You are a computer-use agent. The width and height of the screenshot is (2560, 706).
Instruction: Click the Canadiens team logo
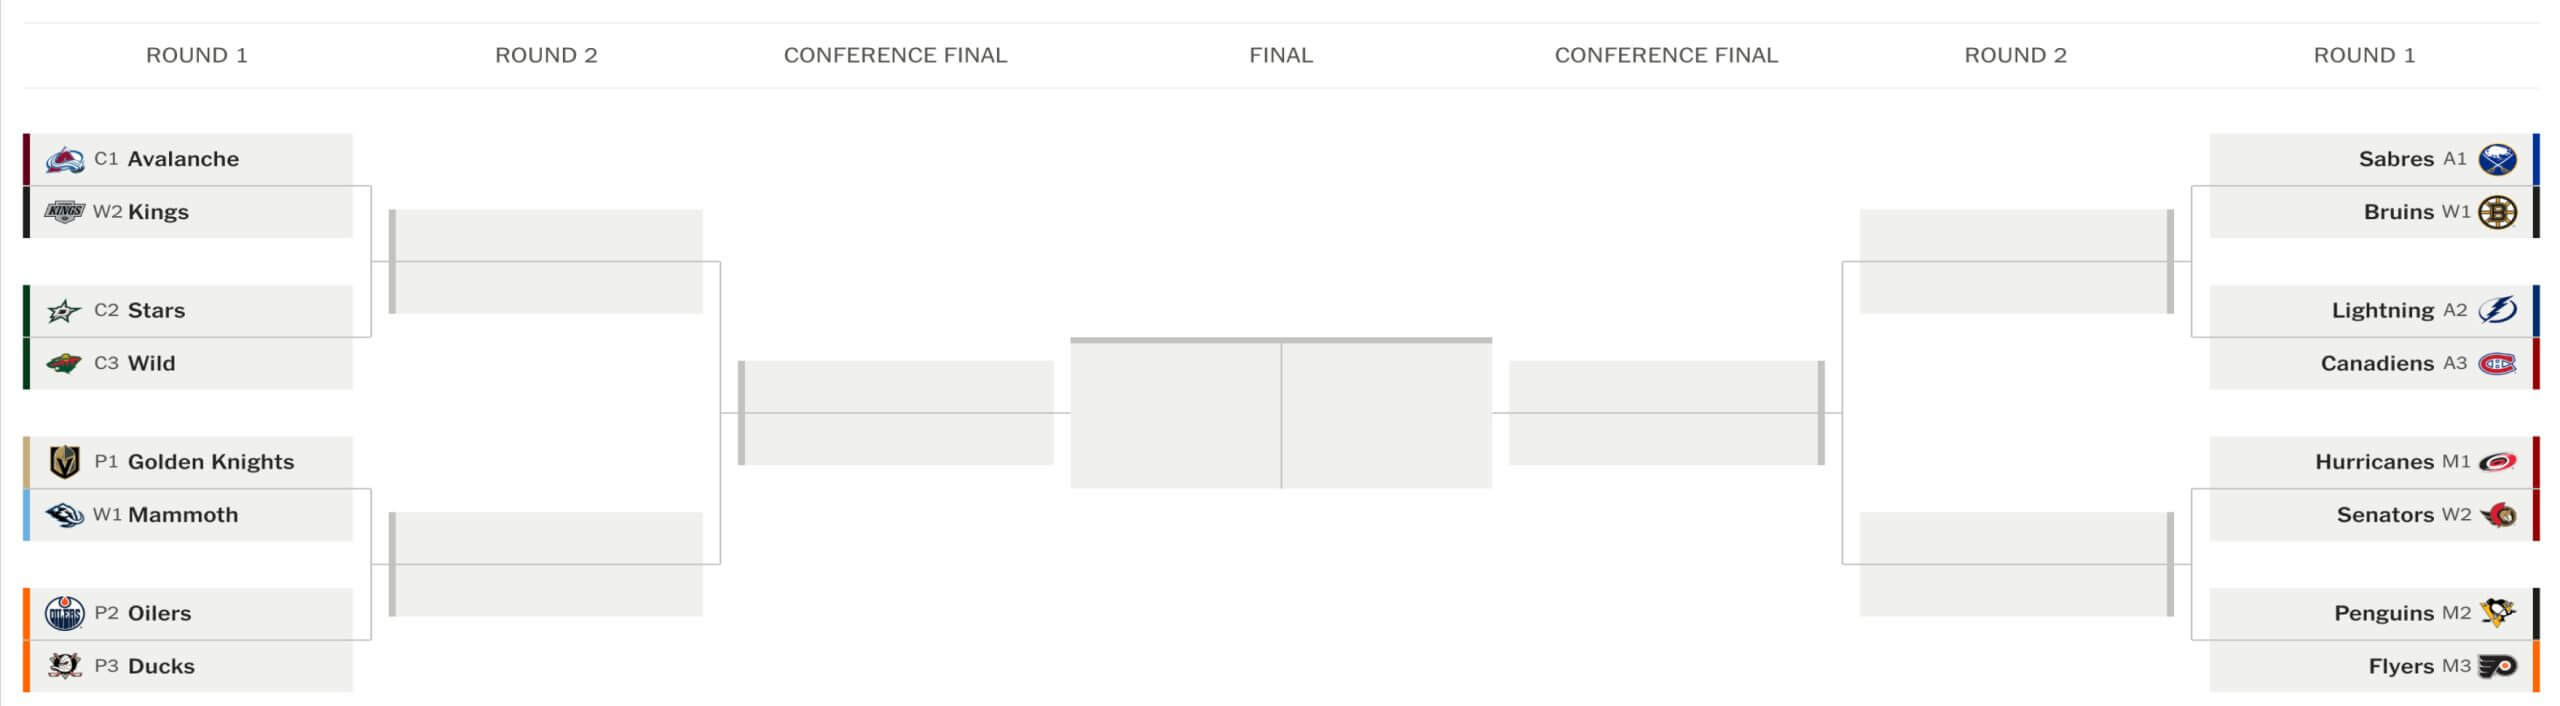tap(2497, 364)
